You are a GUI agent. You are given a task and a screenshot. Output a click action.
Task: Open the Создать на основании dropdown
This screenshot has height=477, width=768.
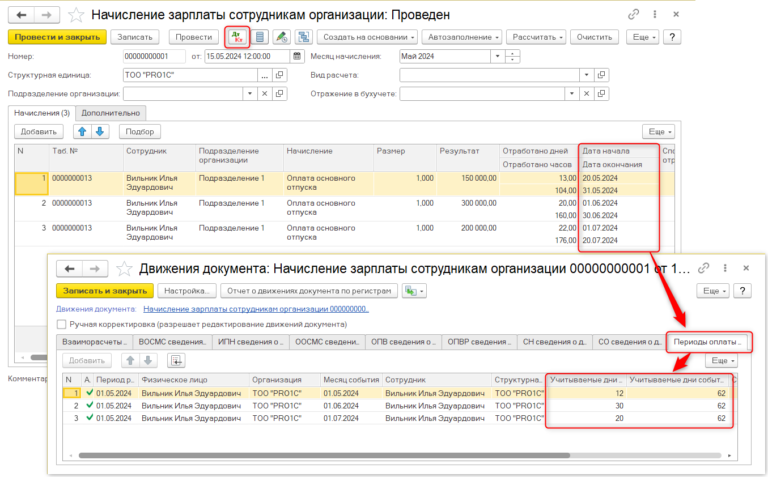tap(368, 37)
